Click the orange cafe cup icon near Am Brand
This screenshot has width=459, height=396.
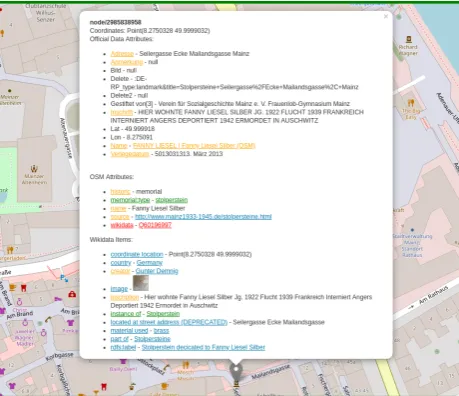pos(12,287)
